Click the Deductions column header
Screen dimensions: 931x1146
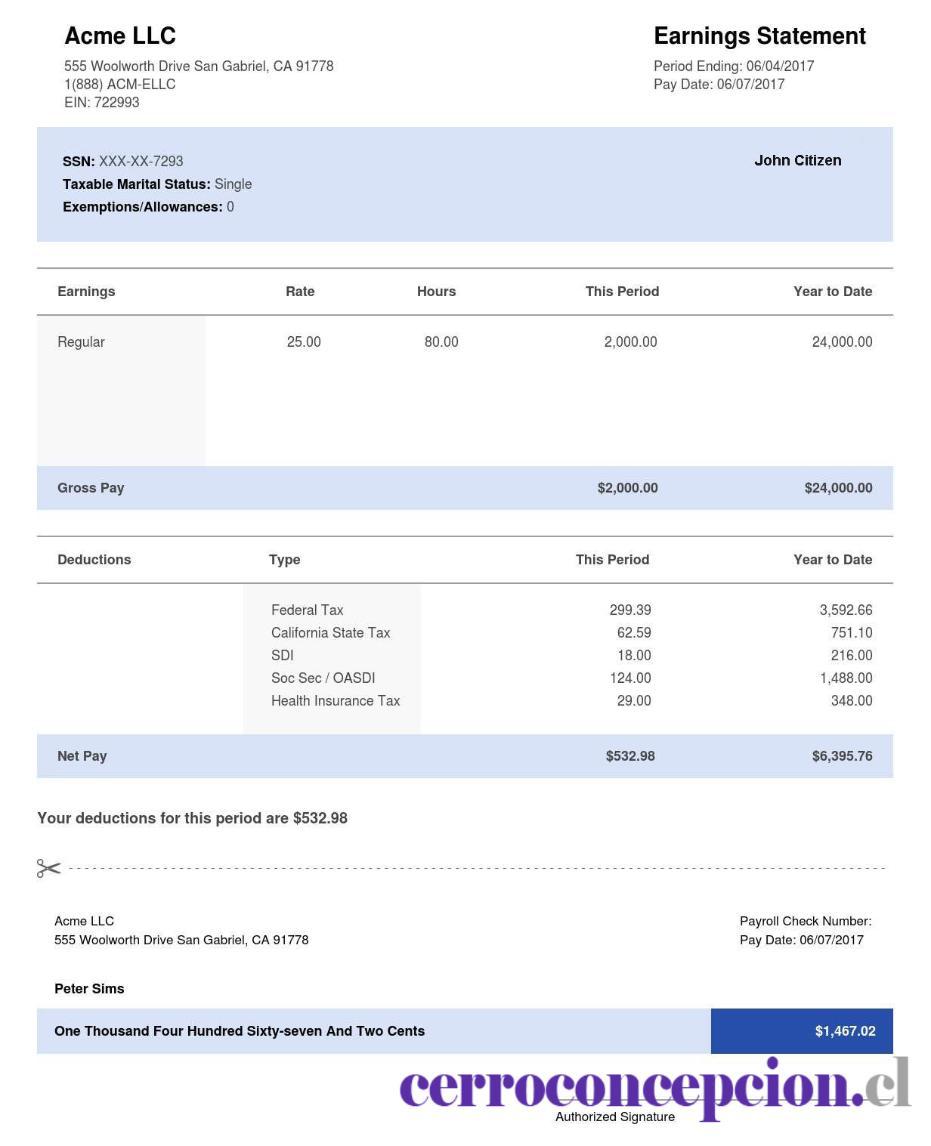pyautogui.click(x=94, y=559)
